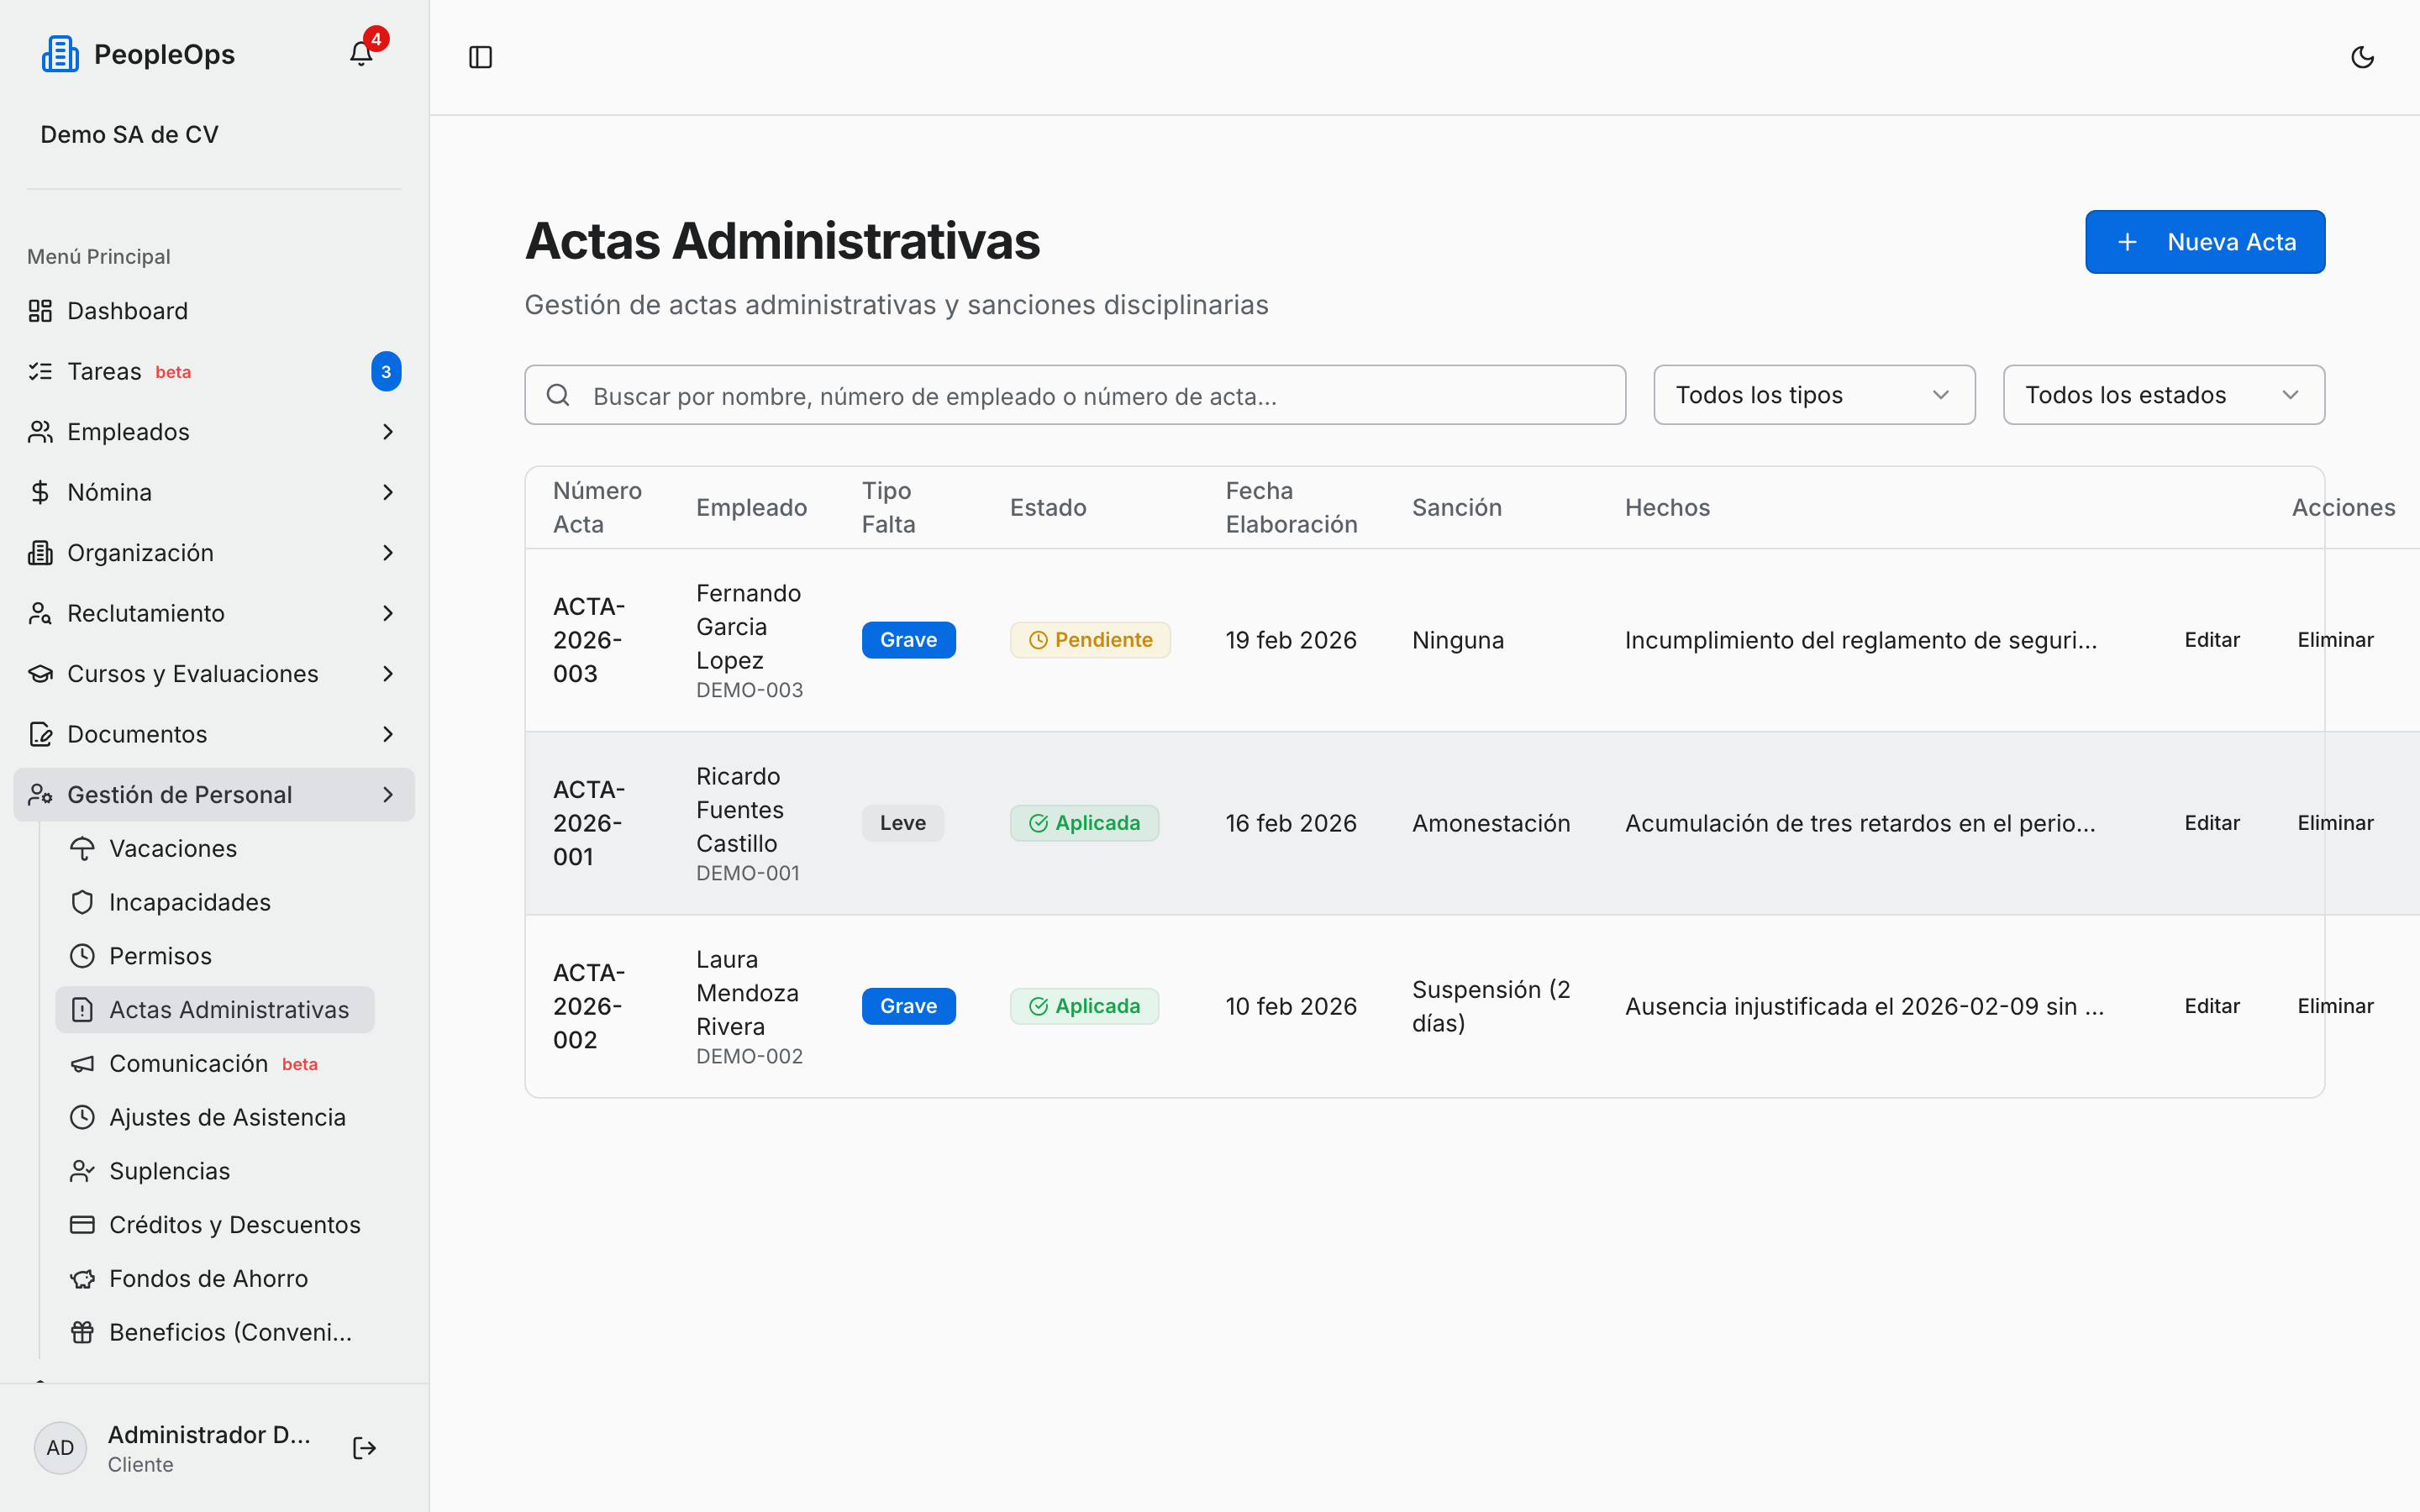2420x1512 pixels.
Task: Click the Organización building icon
Action: click(x=40, y=553)
